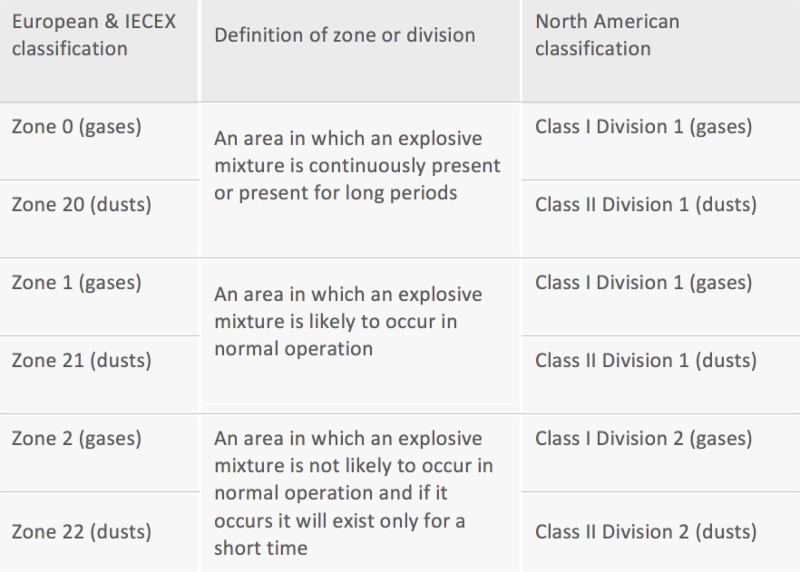Click the 'Zone 20 (dusts)' cell

click(81, 205)
